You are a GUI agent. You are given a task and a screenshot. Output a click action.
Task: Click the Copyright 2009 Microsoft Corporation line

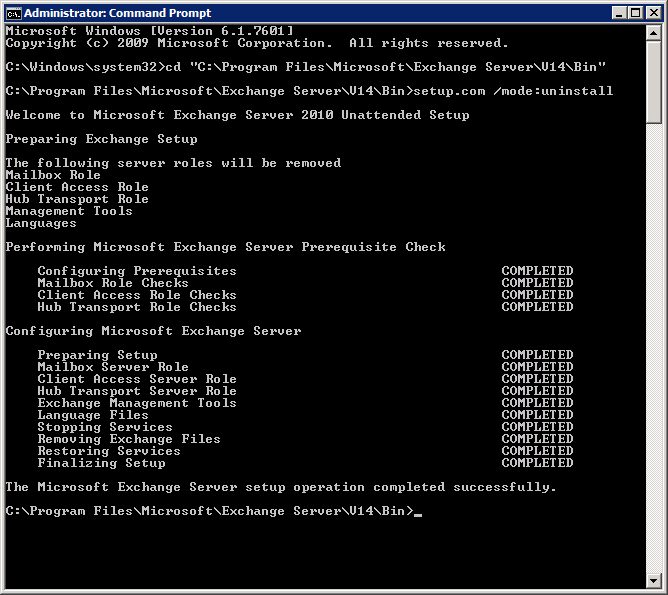coord(257,43)
